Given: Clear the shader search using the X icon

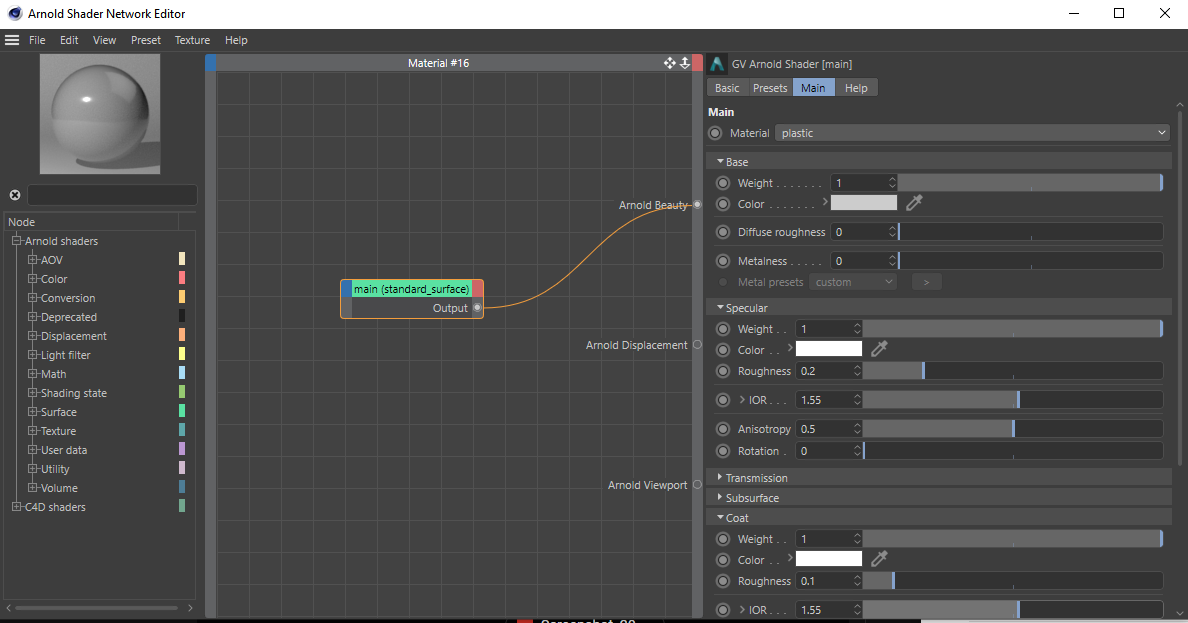Looking at the screenshot, I should click(x=14, y=195).
